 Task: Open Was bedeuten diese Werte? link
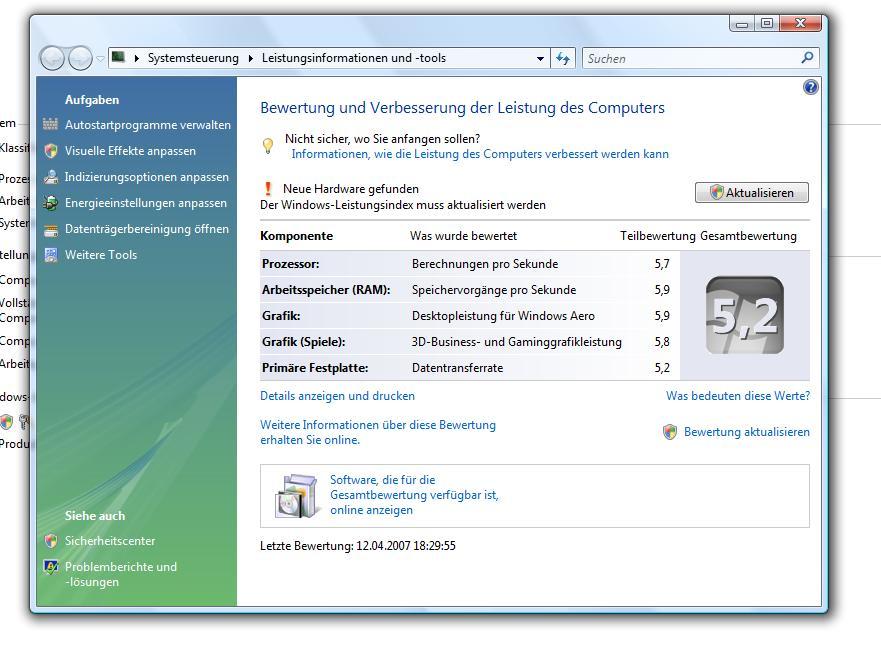point(738,396)
